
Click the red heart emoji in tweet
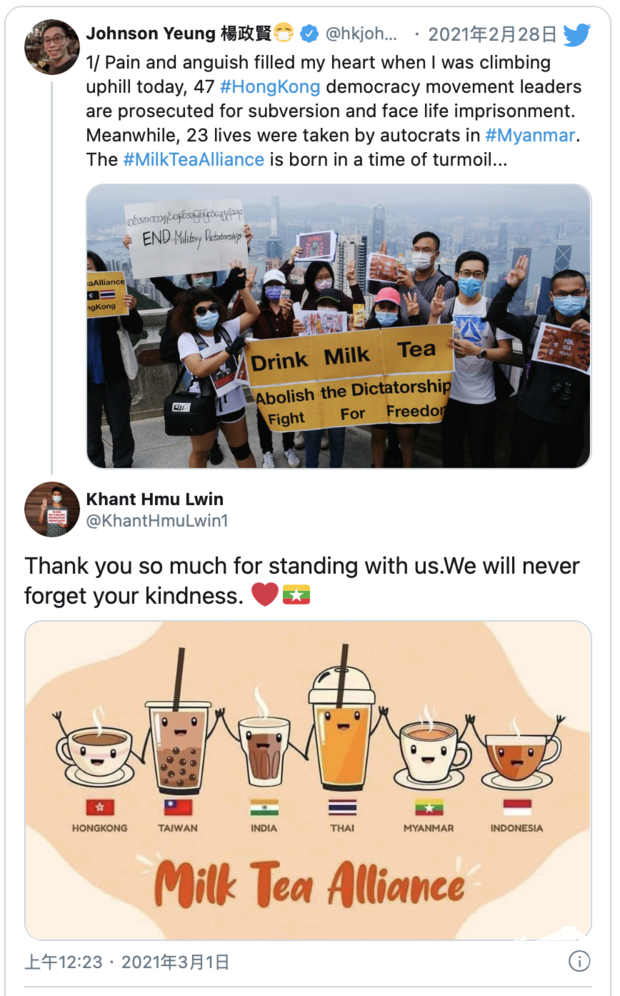click(265, 595)
